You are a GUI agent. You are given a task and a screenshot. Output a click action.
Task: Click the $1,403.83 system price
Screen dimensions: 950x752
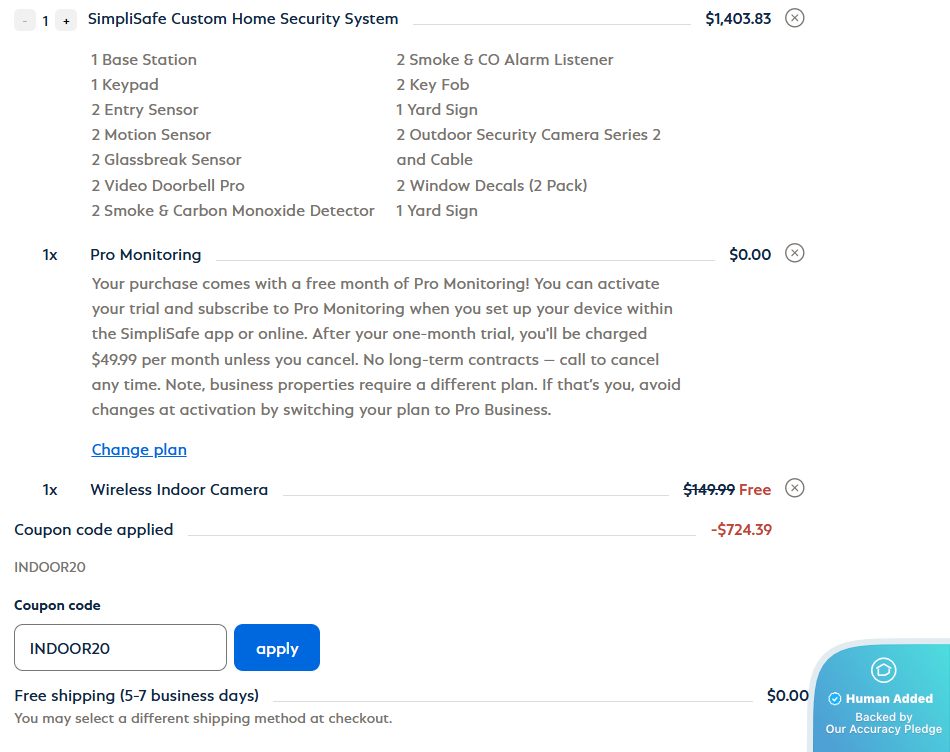738,18
